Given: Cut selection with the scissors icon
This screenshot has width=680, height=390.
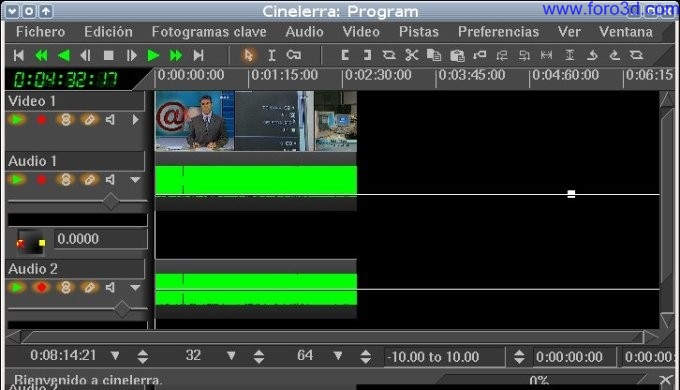Looking at the screenshot, I should (412, 55).
